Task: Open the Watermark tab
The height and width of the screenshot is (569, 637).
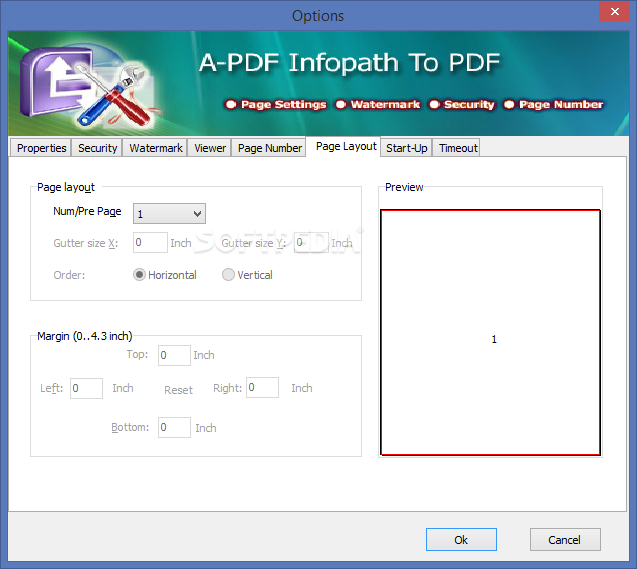Action: tap(156, 148)
